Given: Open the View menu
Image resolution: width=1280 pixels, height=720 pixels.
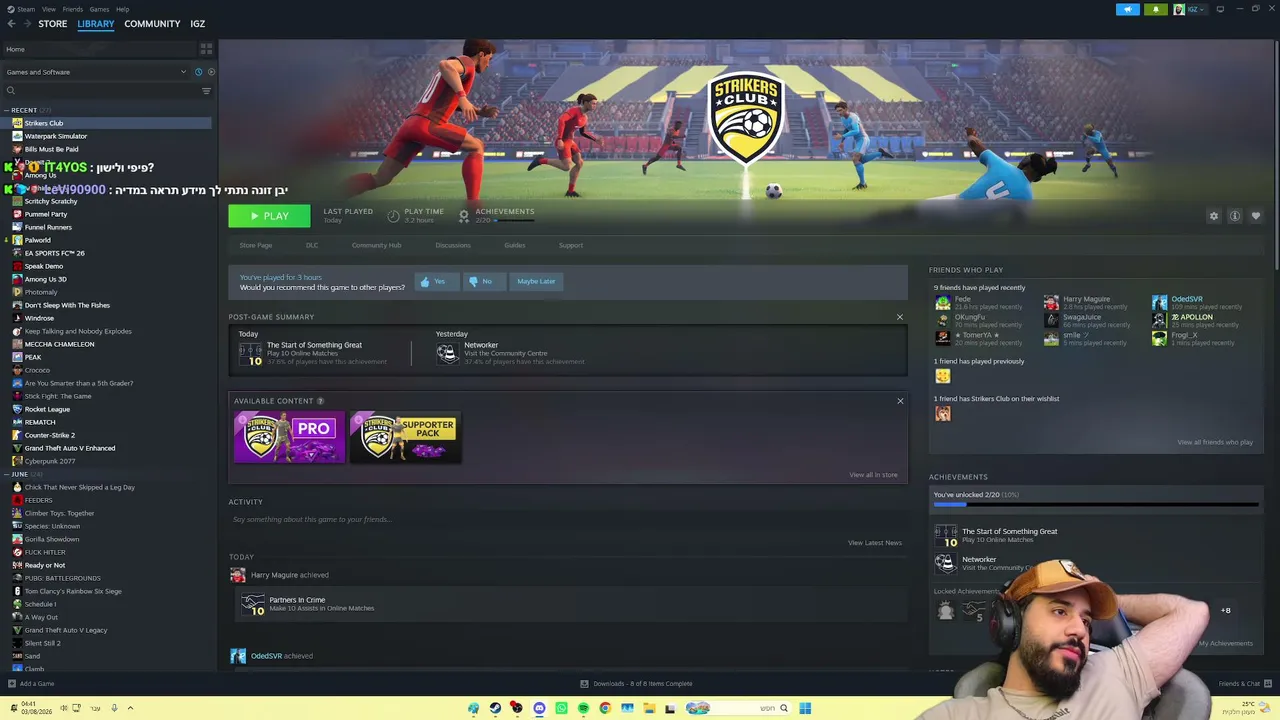Looking at the screenshot, I should pos(49,9).
